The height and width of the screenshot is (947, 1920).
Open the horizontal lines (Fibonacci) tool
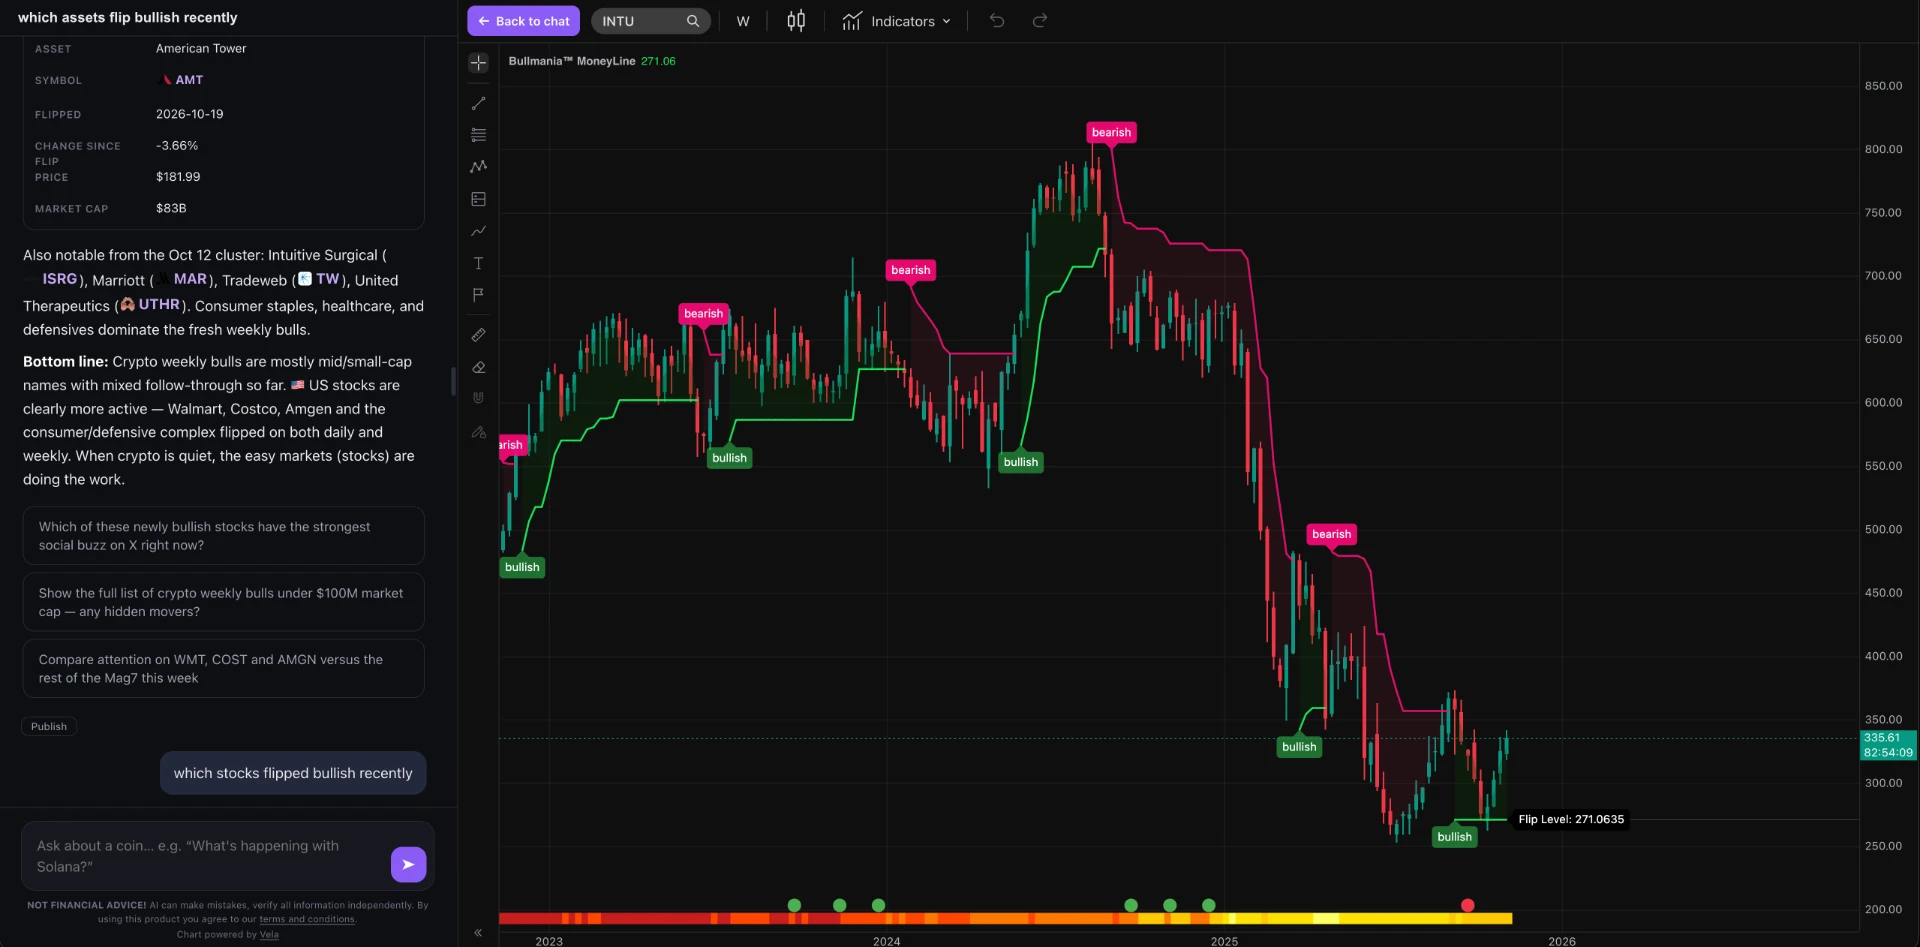(478, 135)
